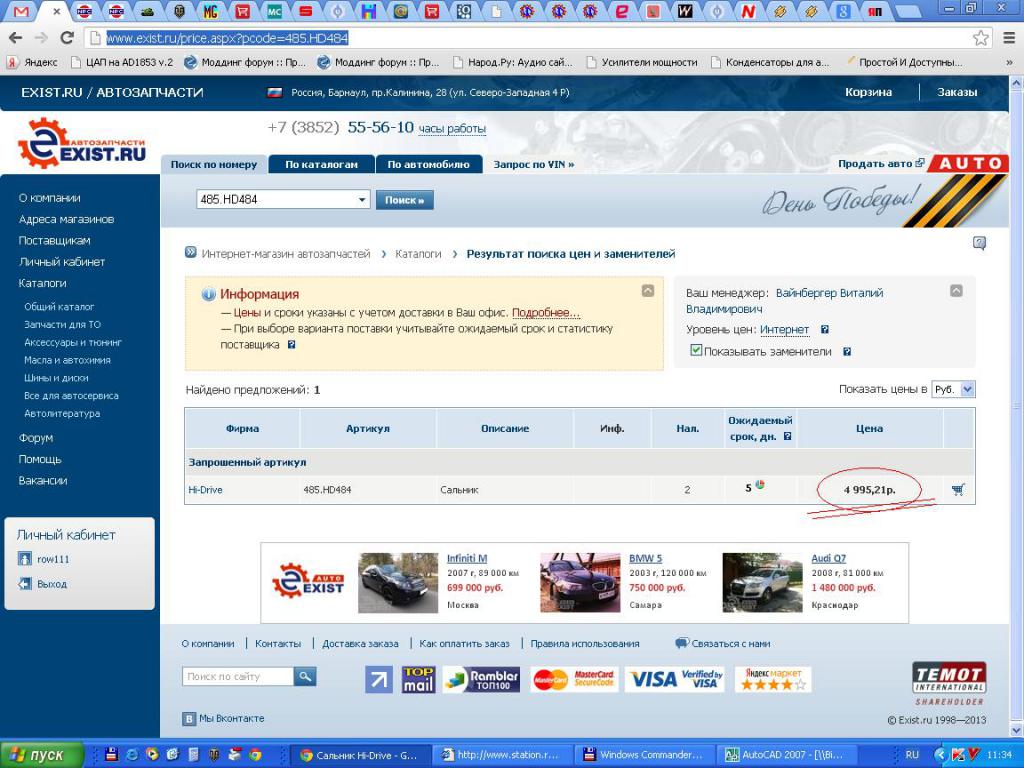Click browser back arrow
The height and width of the screenshot is (768, 1024).
15,38
